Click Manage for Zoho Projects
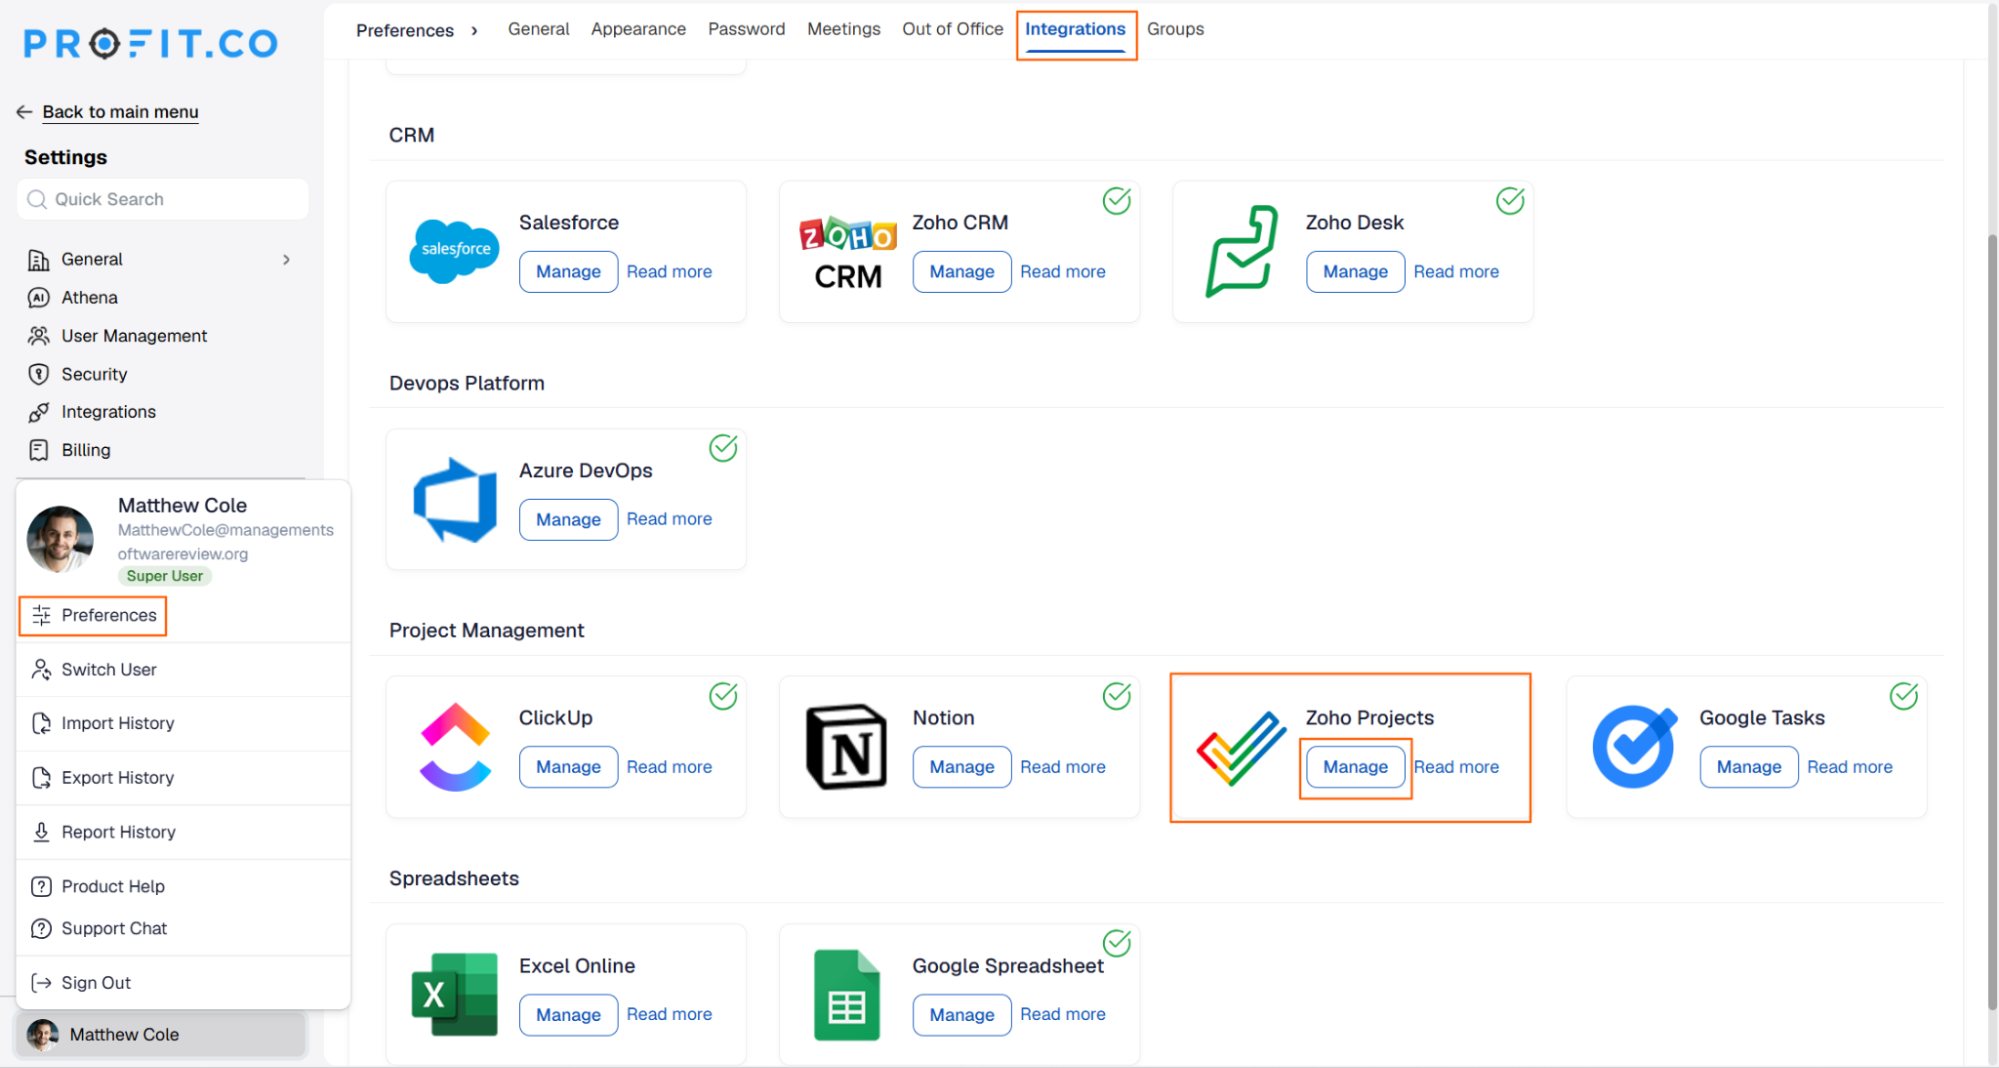The height and width of the screenshot is (1068, 1999). [x=1355, y=767]
